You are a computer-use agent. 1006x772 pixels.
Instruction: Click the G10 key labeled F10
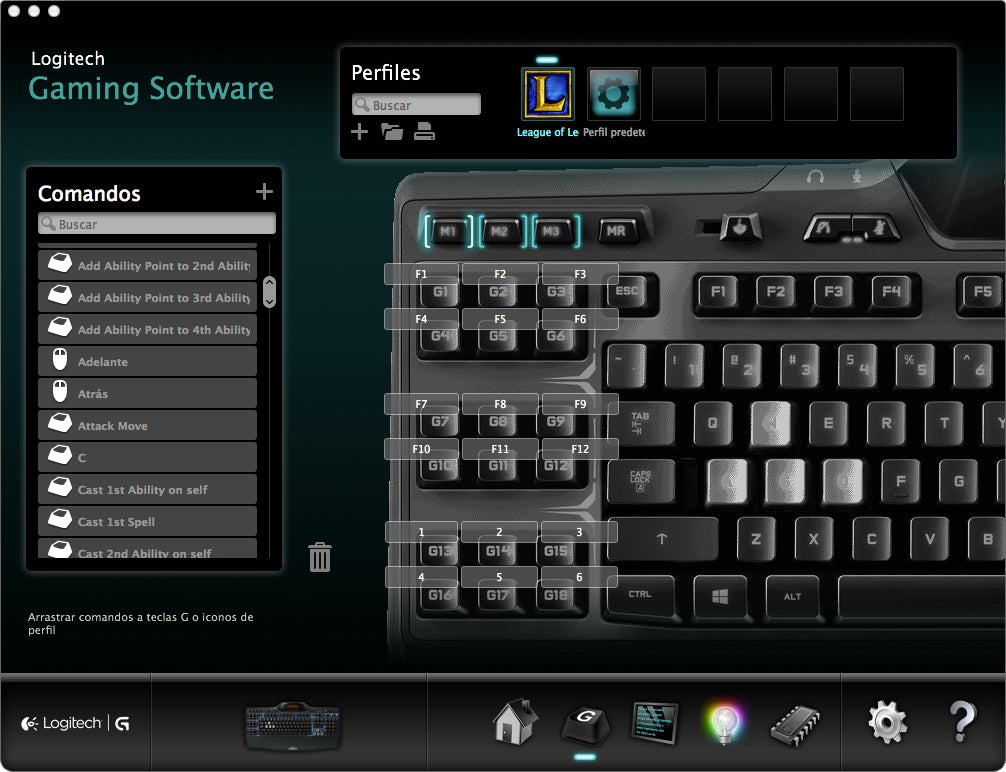(440, 466)
